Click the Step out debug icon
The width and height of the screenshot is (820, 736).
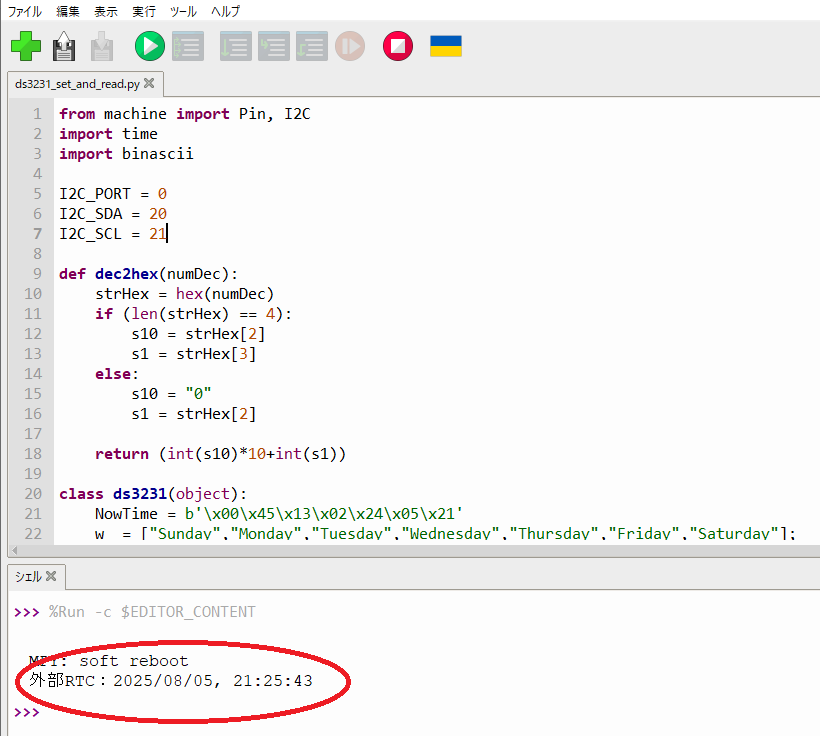pos(312,46)
